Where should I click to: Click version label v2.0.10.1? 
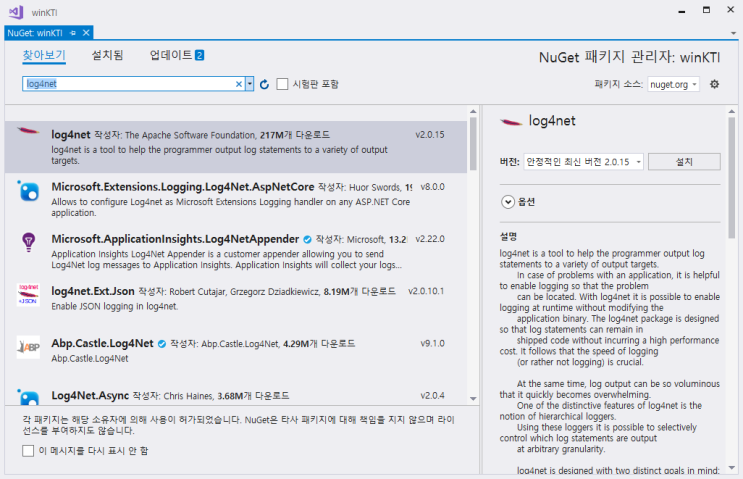[426, 291]
